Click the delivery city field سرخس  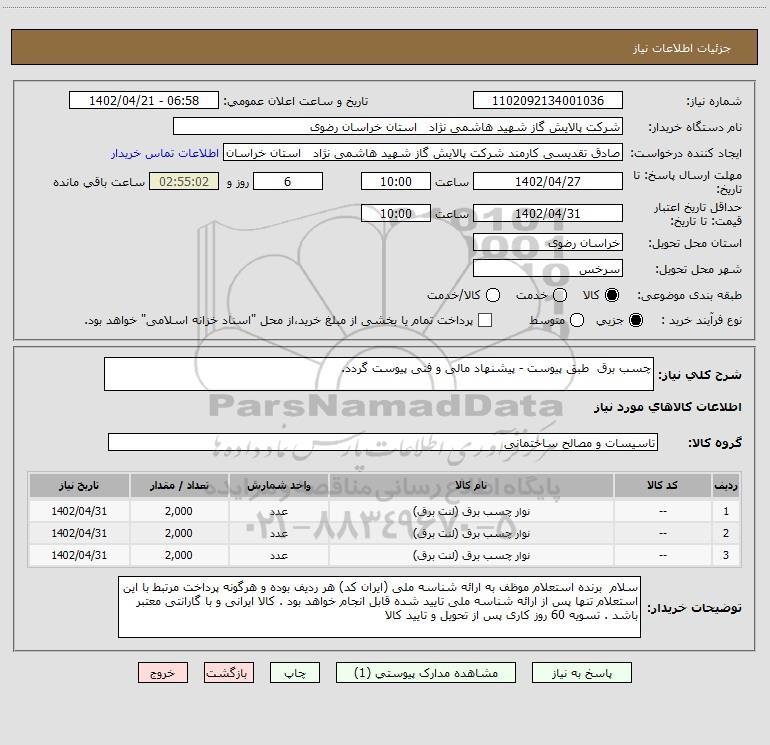pyautogui.click(x=548, y=269)
